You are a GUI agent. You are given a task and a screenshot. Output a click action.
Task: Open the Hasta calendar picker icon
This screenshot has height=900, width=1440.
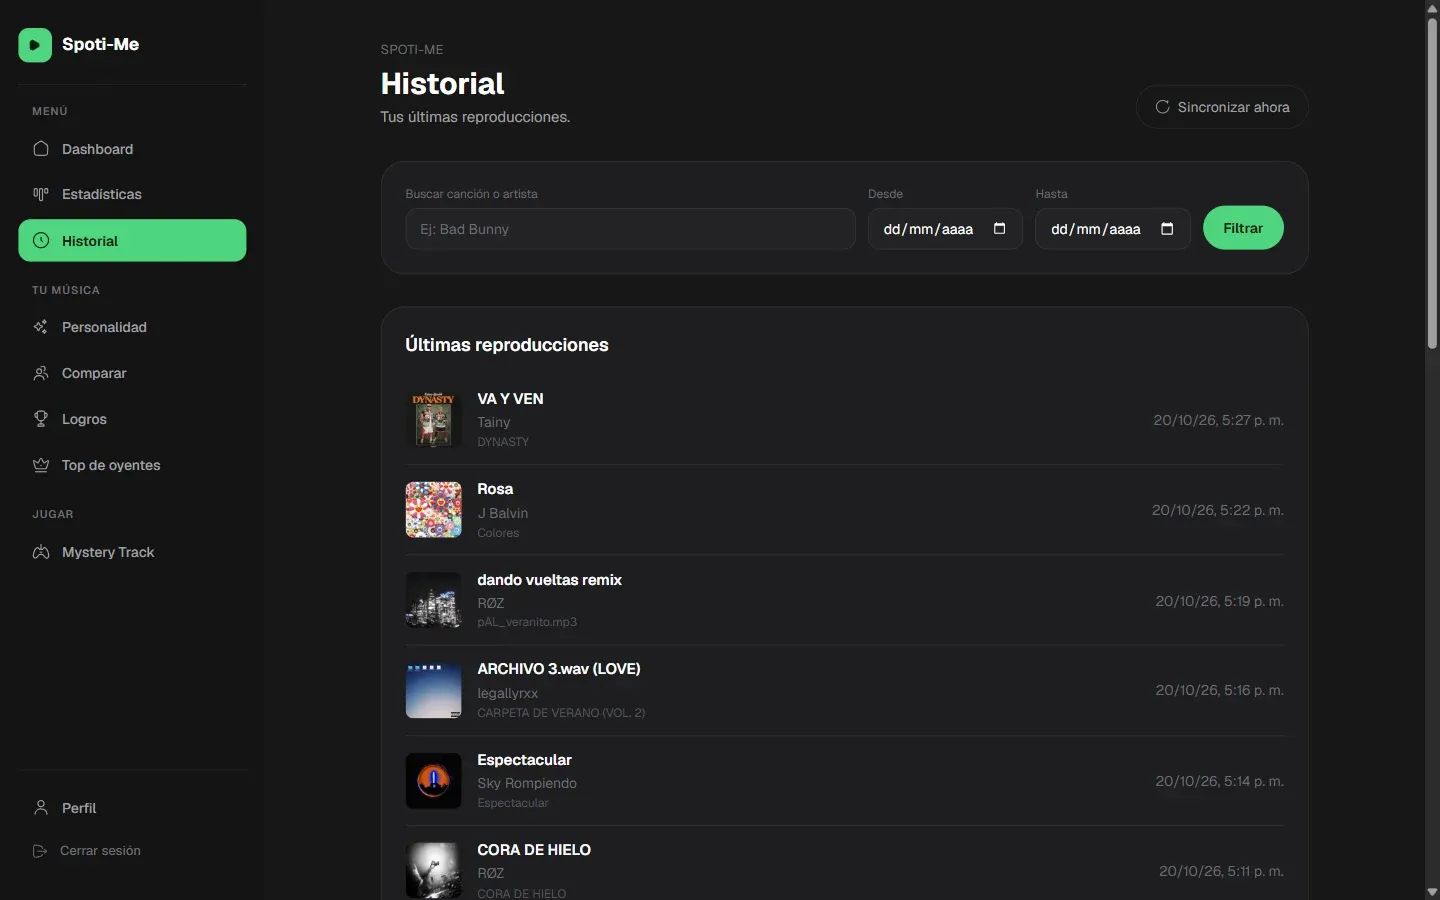click(x=1167, y=229)
